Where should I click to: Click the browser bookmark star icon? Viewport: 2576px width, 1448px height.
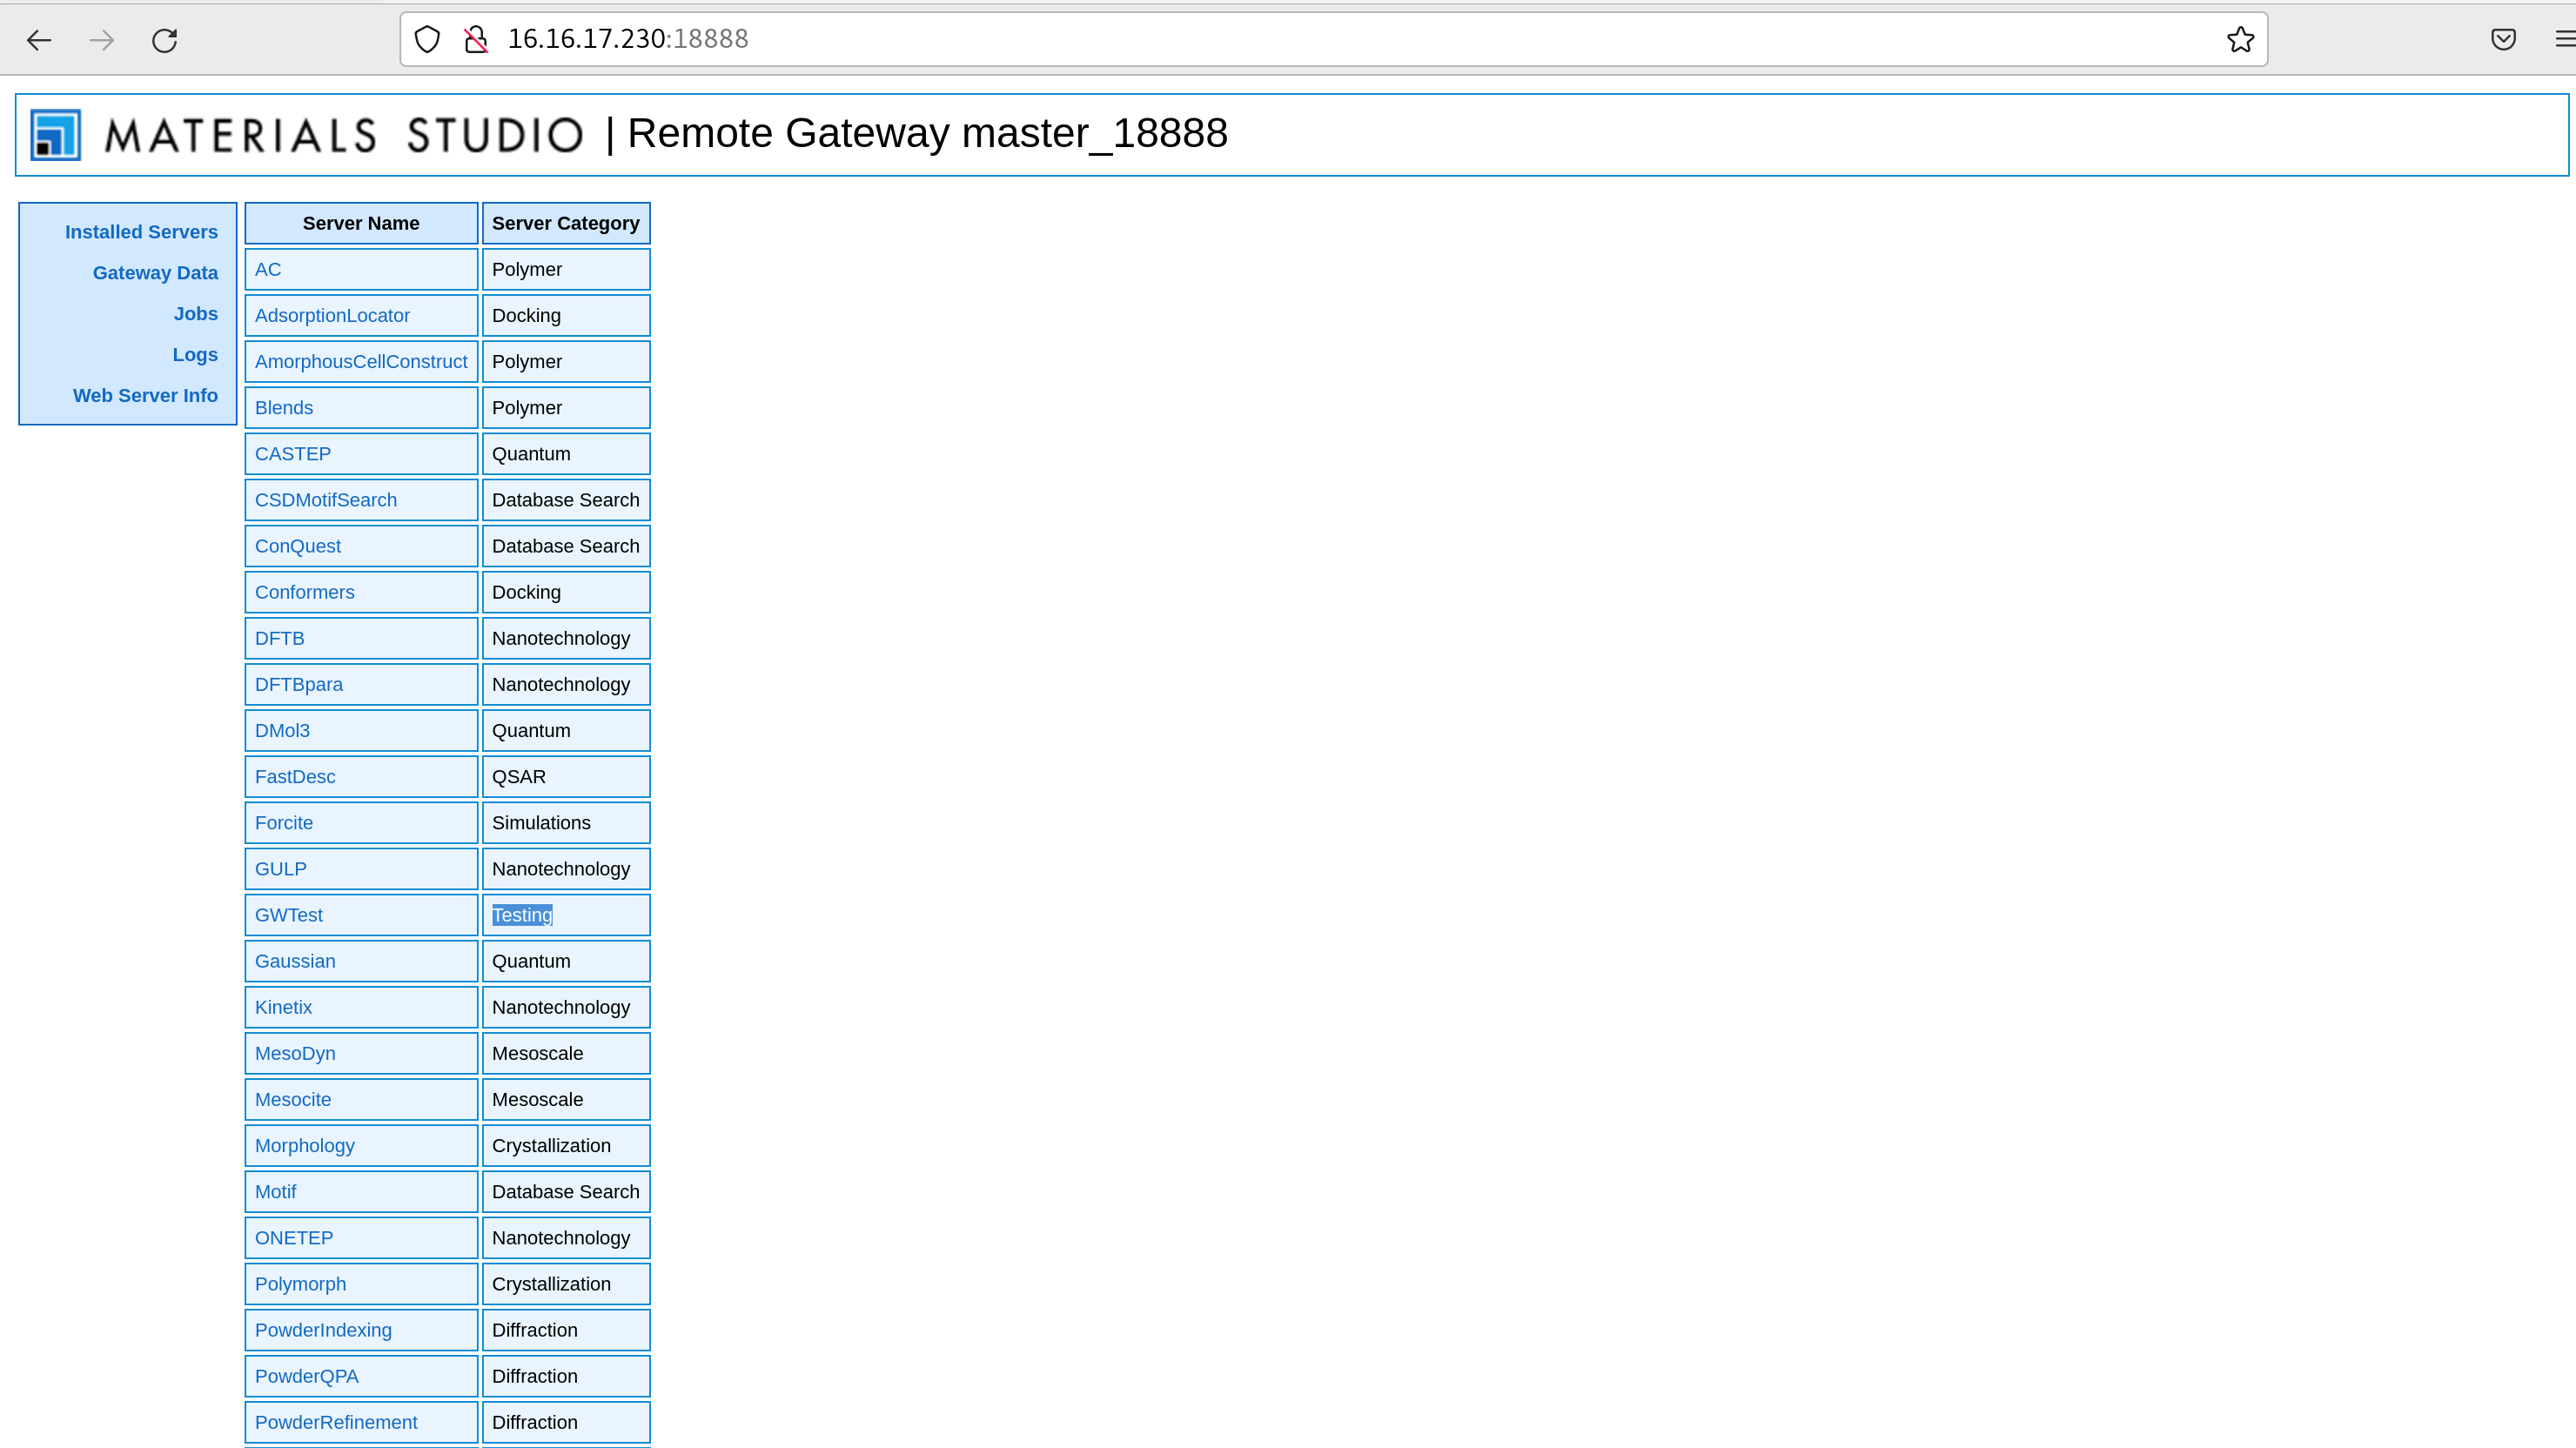click(2240, 39)
